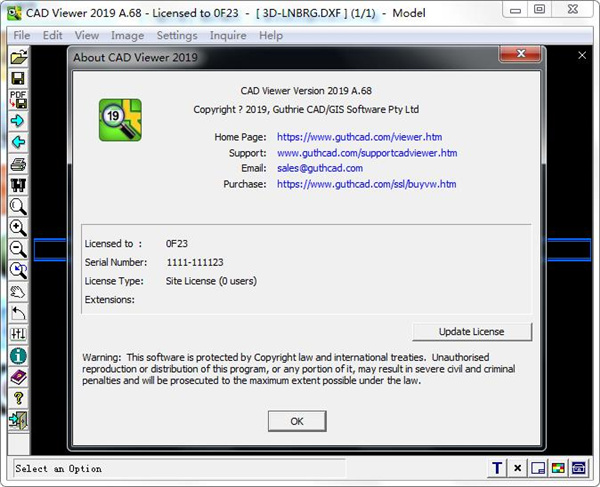The width and height of the screenshot is (600, 487).
Task: Click the Zoom In plus magnifier icon
Action: (18, 228)
